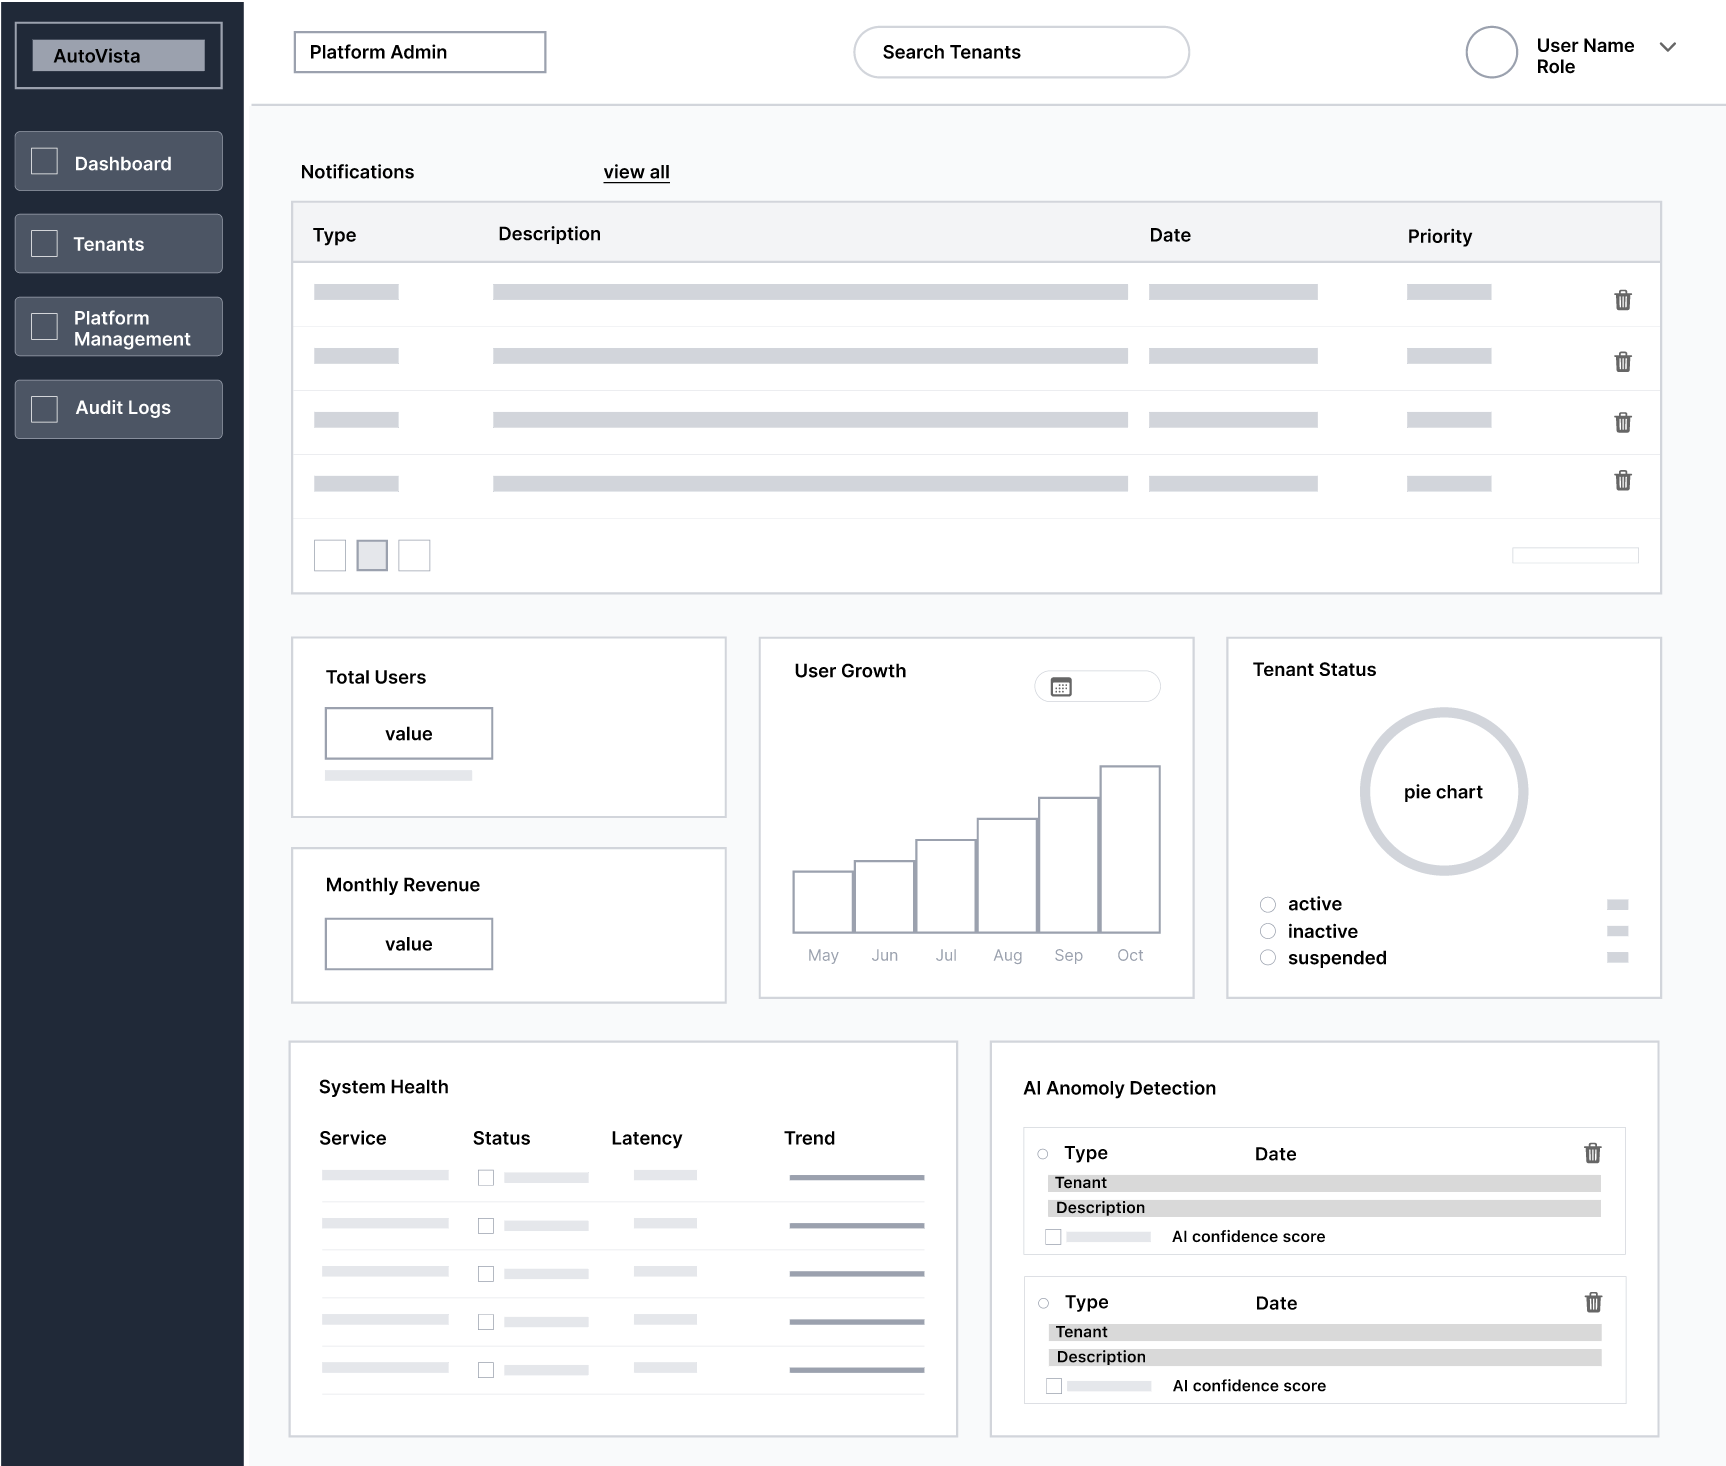
Task: Switch to the Tenants section
Action: coord(118,243)
